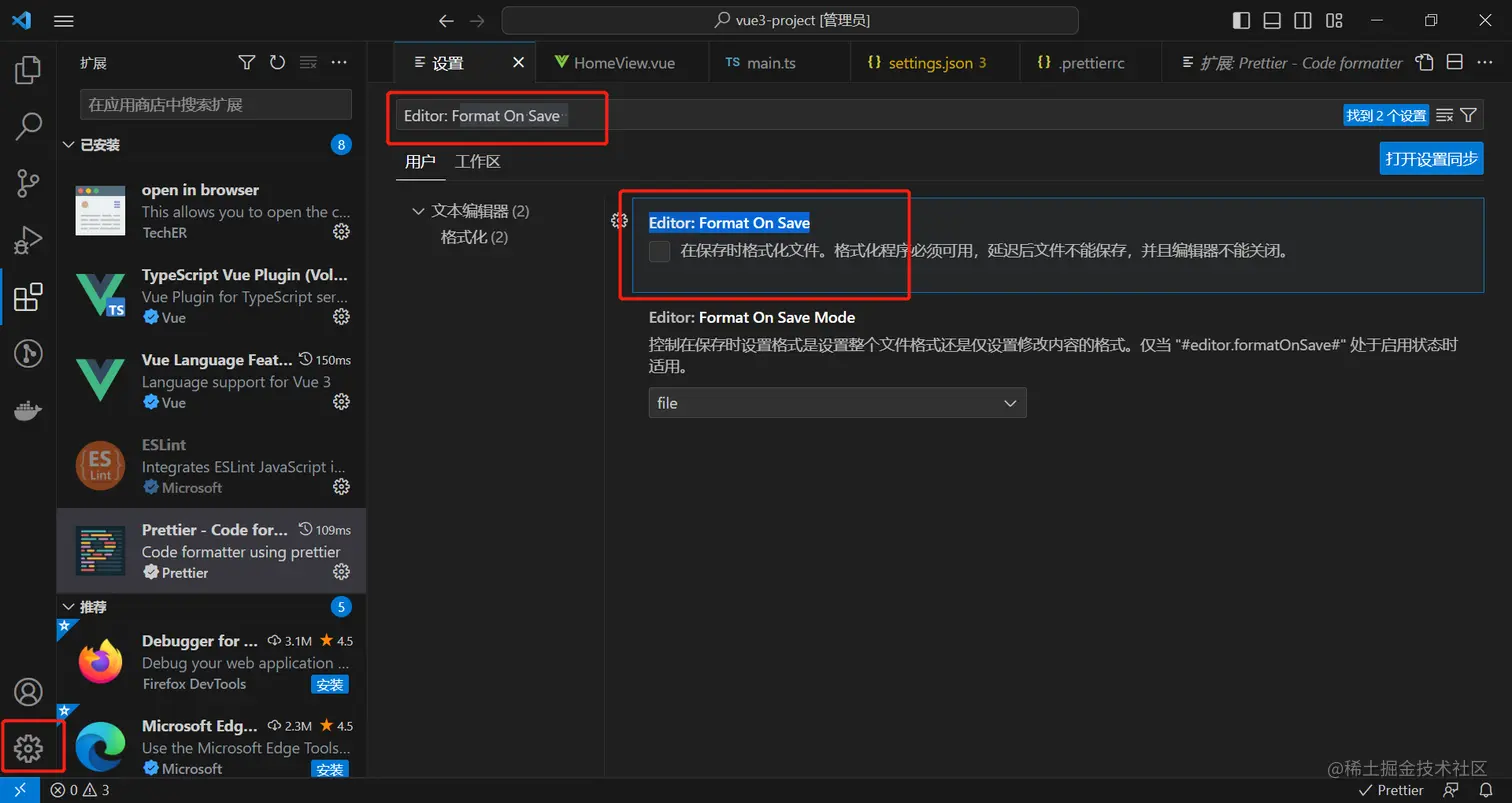Go back with the left arrow
The width and height of the screenshot is (1512, 803).
(x=446, y=21)
